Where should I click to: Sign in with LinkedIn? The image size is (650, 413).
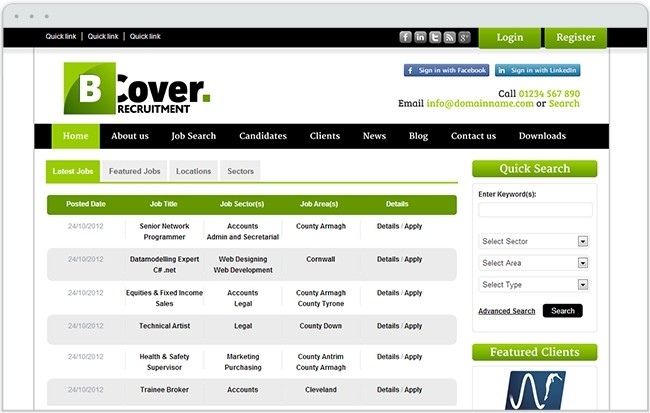click(x=538, y=70)
